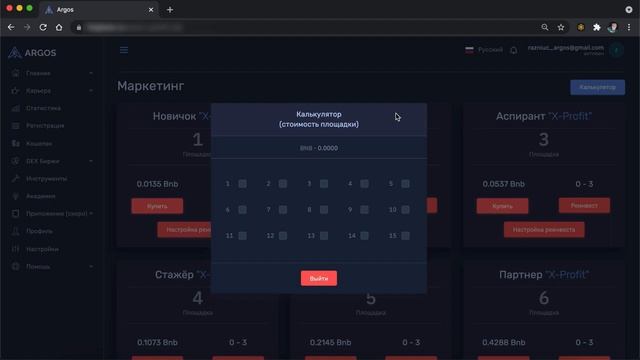Check calculator box for platform 2
The width and height of the screenshot is (640, 360).
pyautogui.click(x=283, y=184)
